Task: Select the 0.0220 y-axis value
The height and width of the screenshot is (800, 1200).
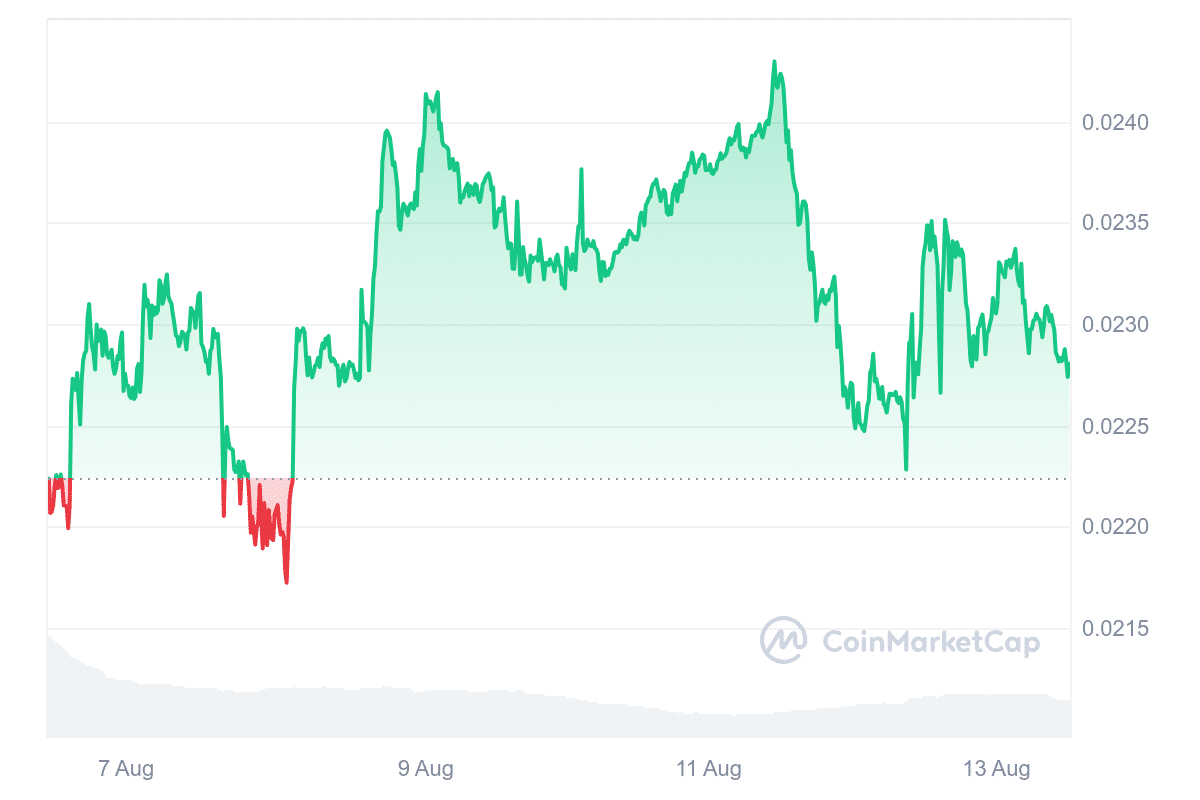Action: 1115,527
